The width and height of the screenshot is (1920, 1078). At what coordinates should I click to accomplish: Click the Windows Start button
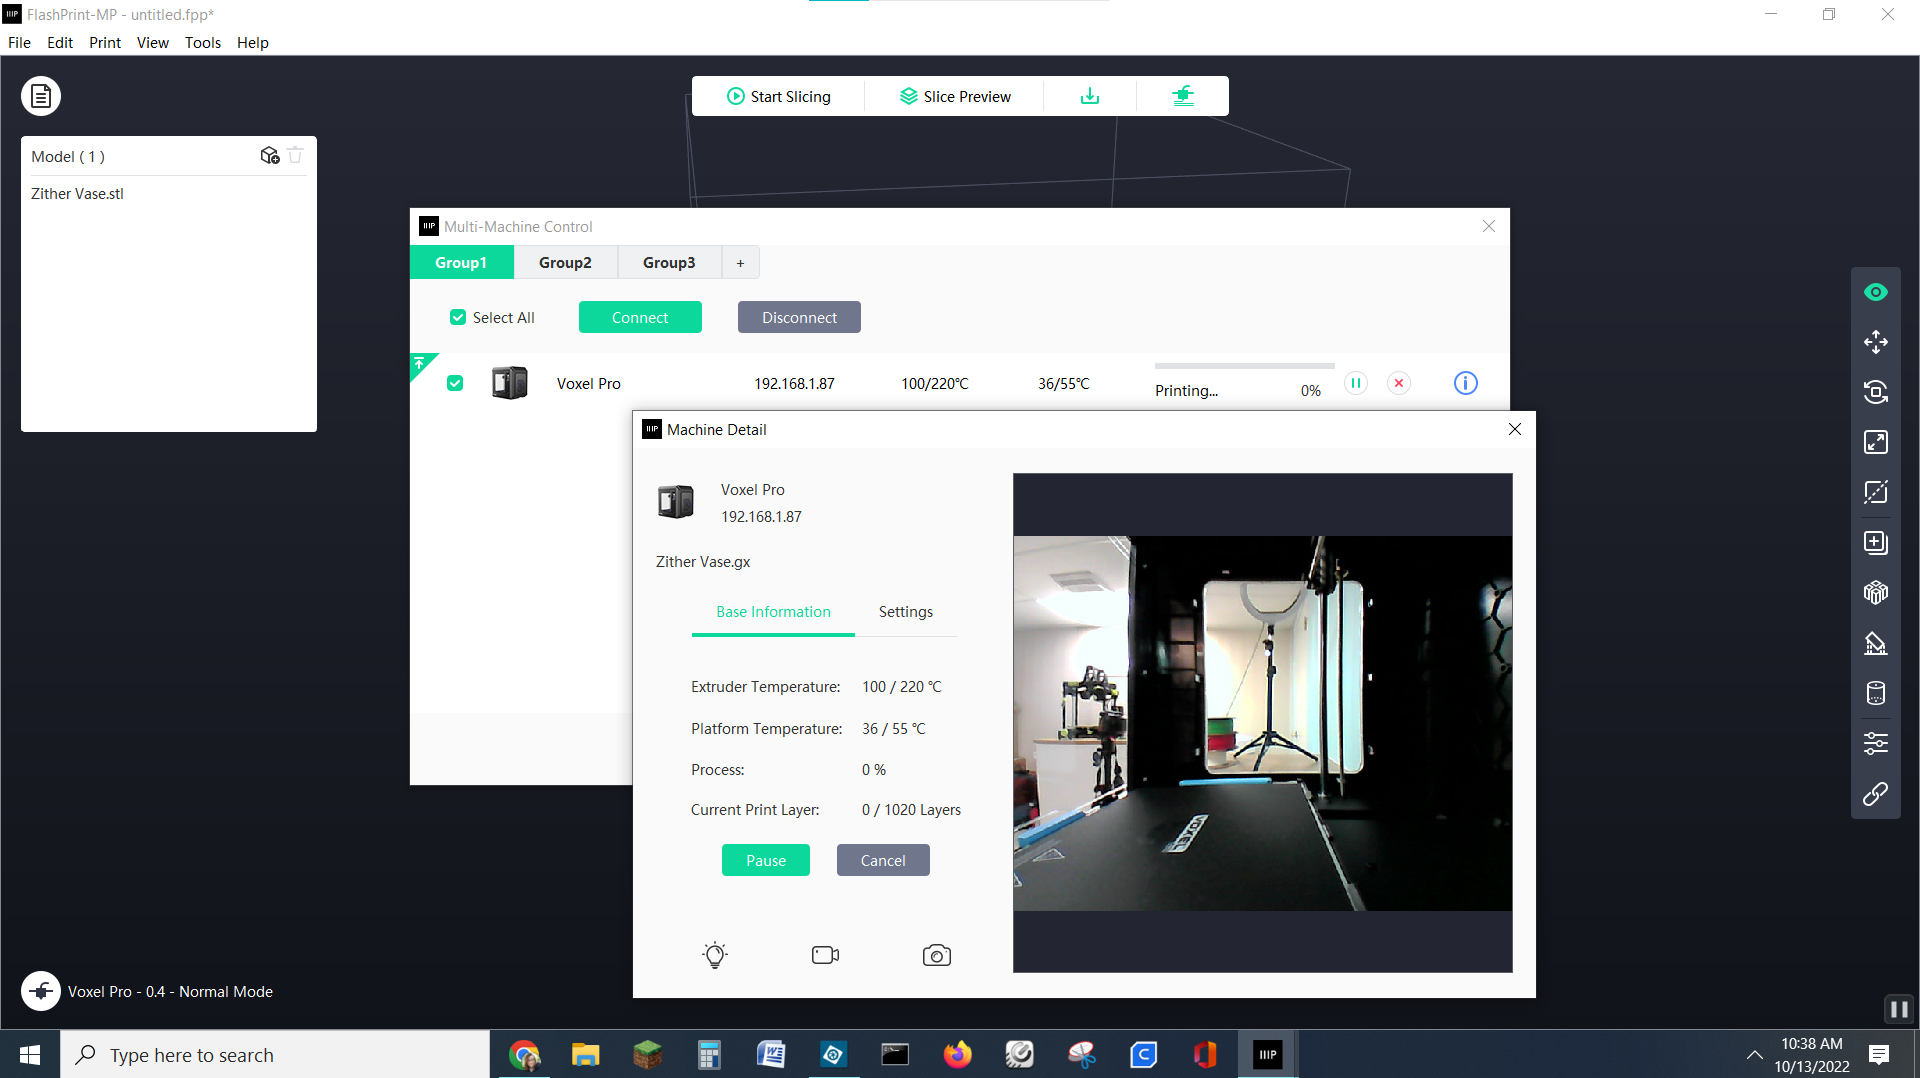pos(30,1054)
